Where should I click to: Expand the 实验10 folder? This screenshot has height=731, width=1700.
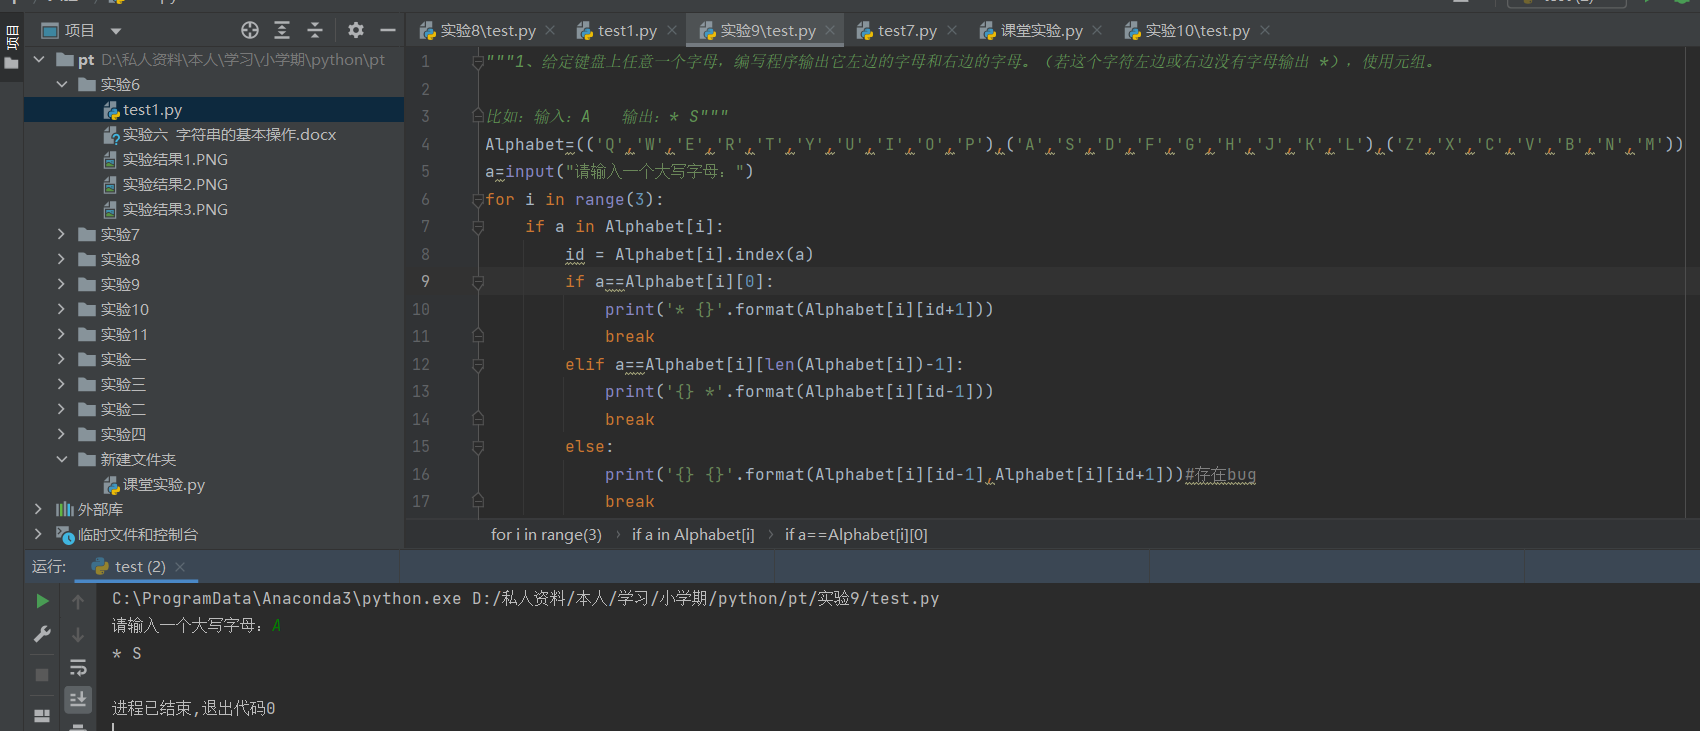(62, 309)
